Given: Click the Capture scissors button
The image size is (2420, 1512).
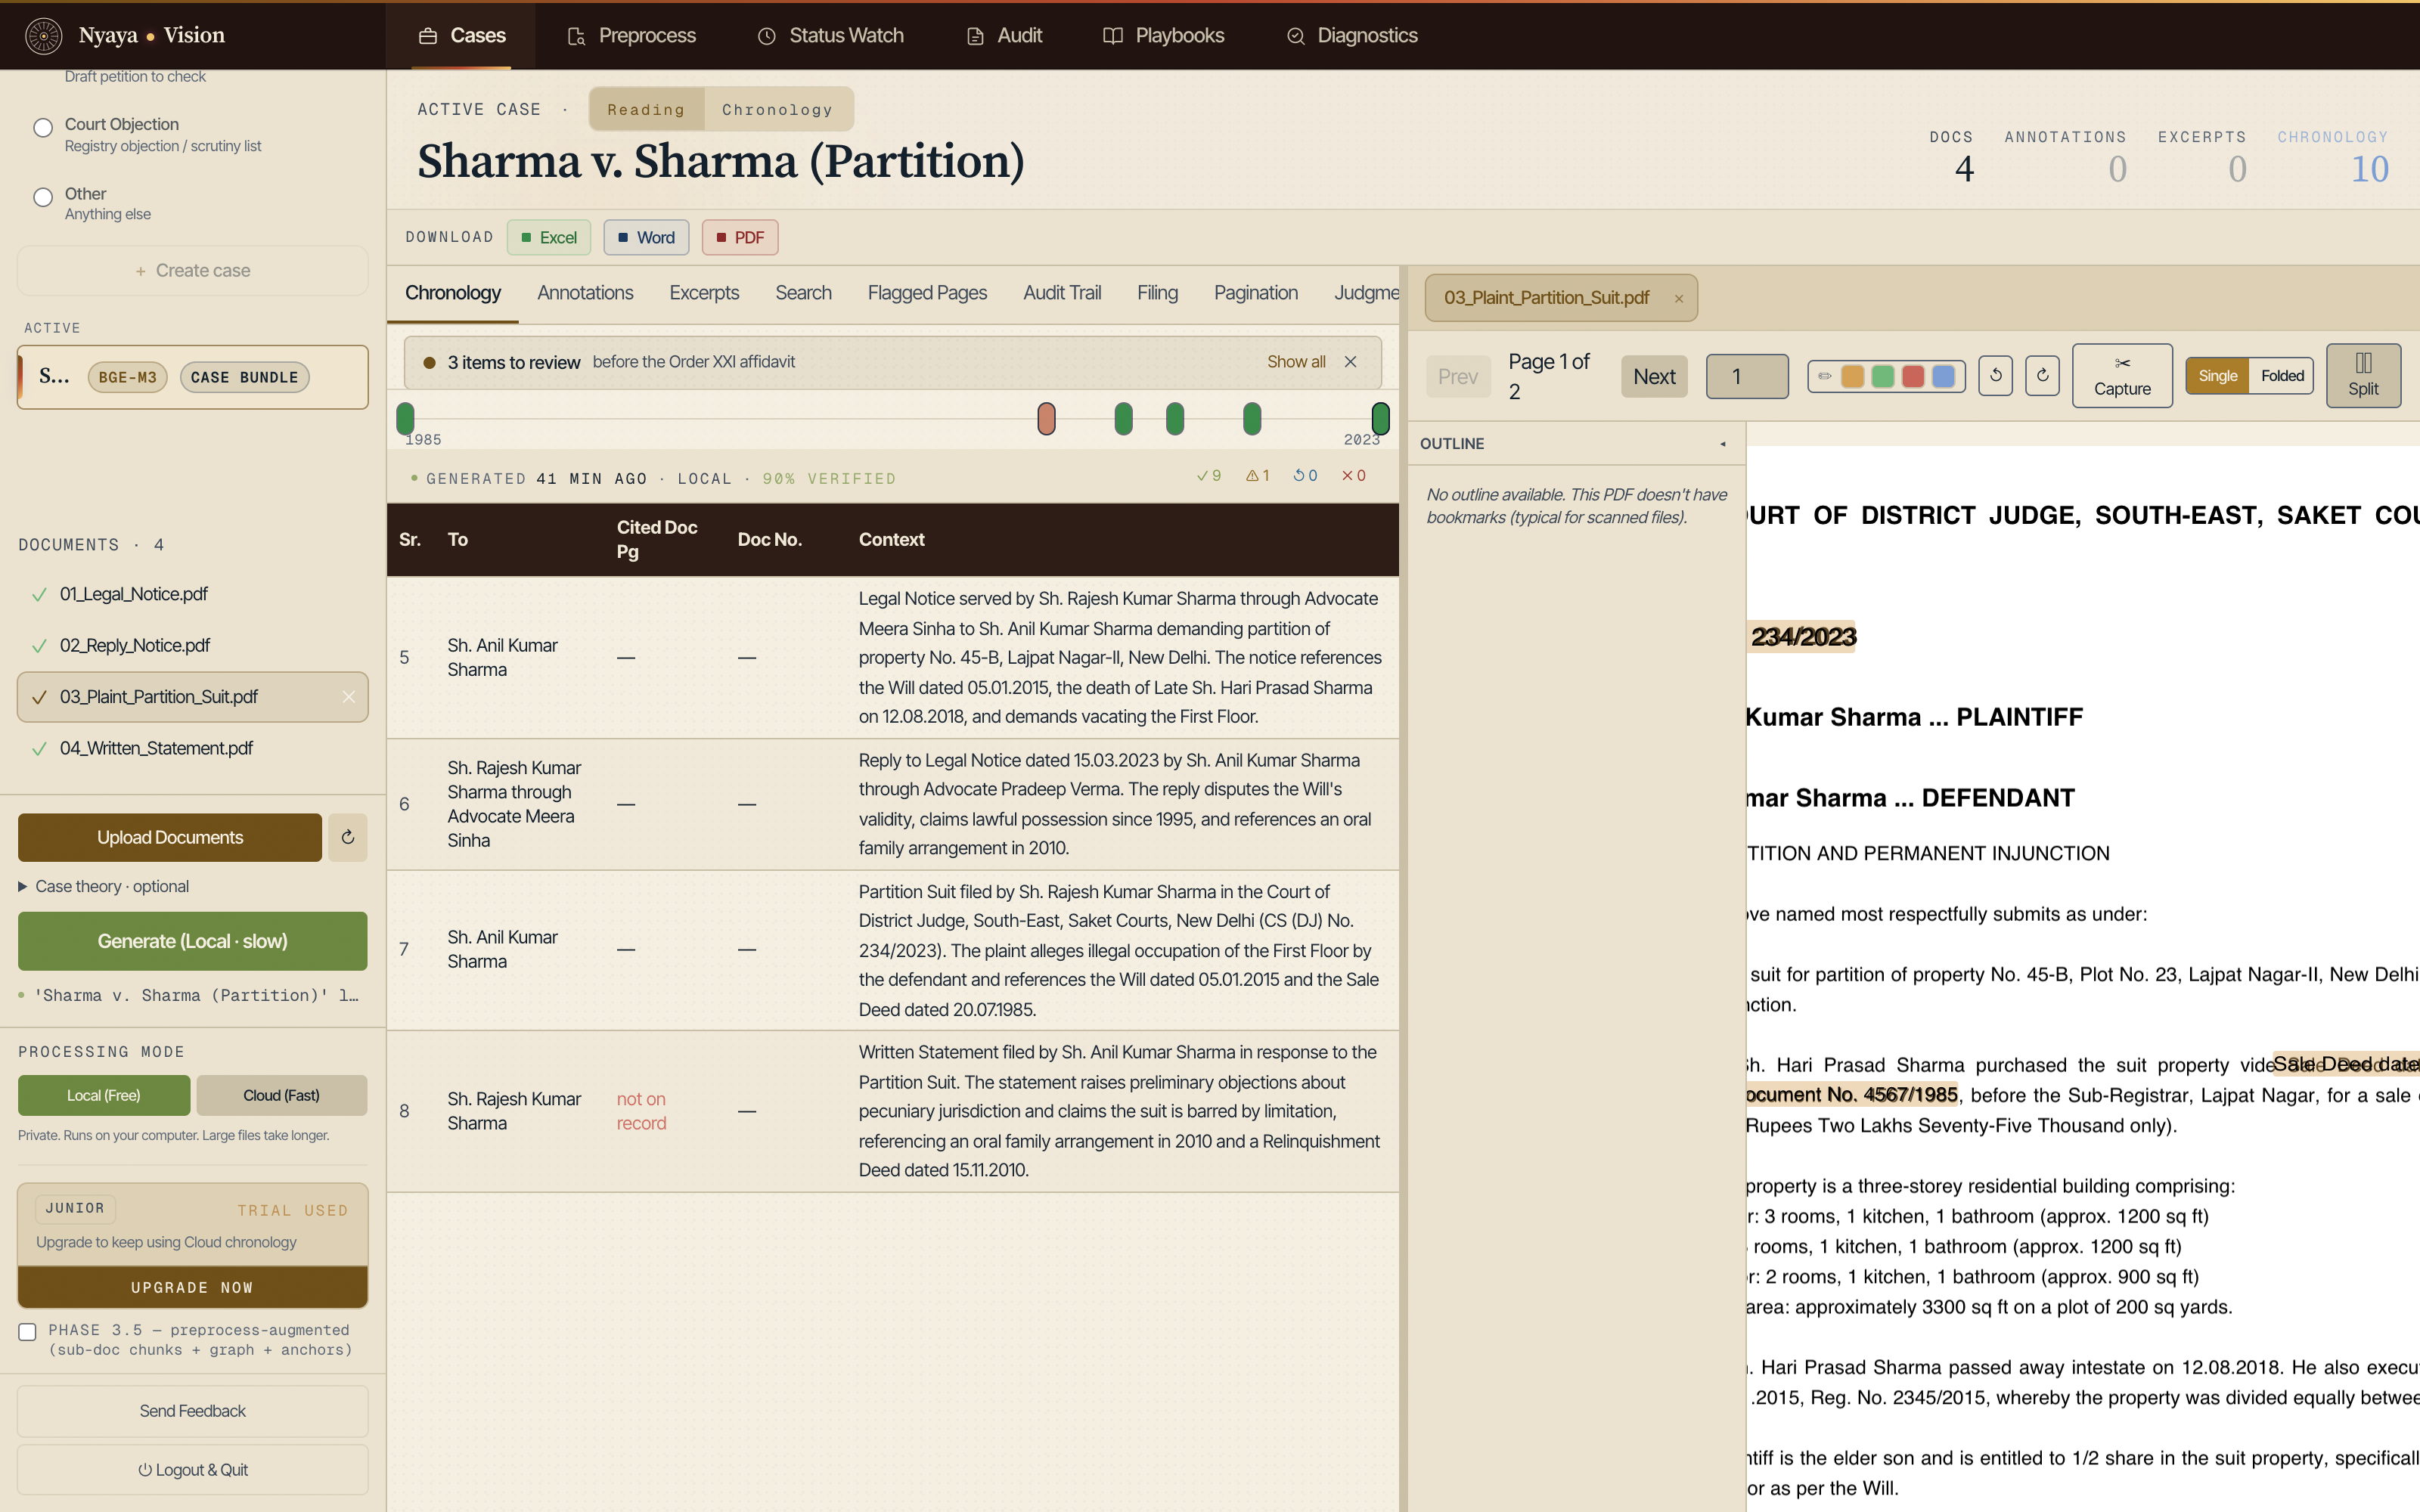Looking at the screenshot, I should (2122, 376).
